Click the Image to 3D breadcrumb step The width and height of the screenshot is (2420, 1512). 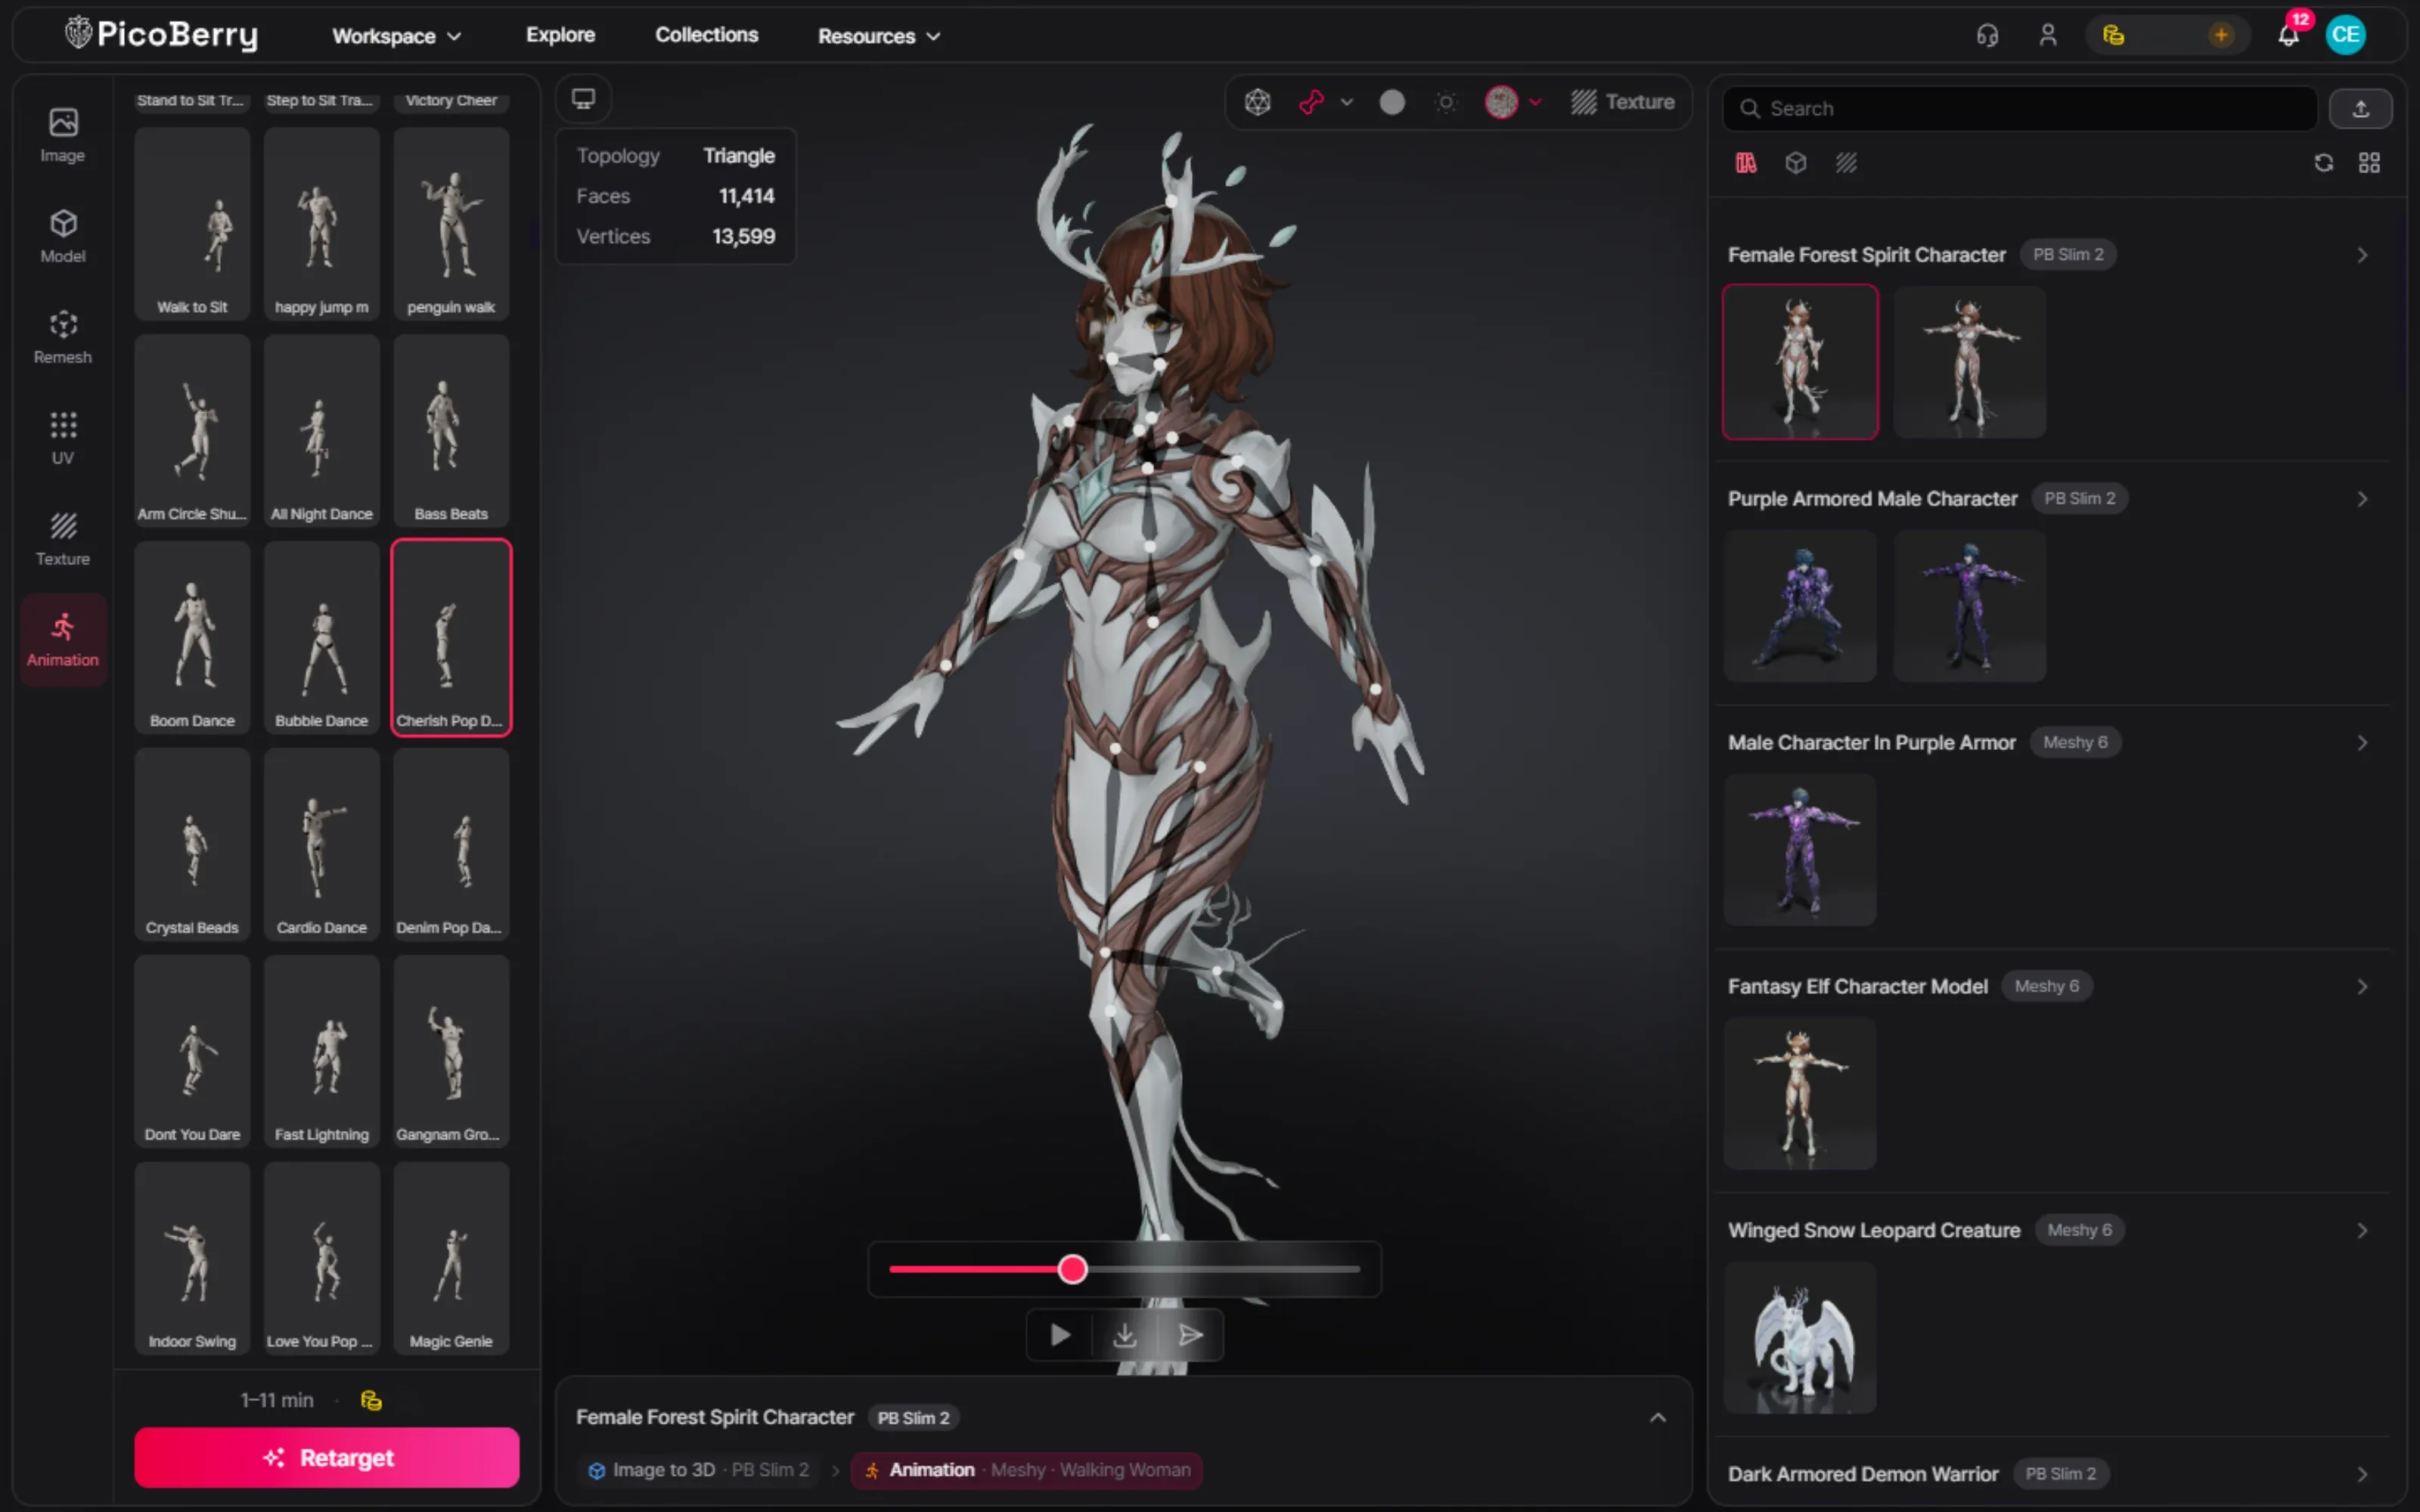pos(699,1470)
